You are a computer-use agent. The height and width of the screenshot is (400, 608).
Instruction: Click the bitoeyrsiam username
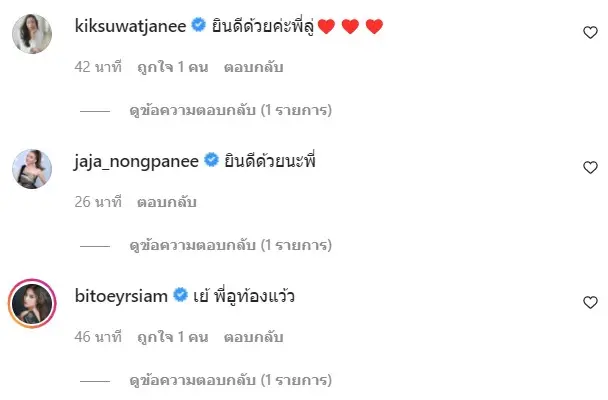click(122, 295)
